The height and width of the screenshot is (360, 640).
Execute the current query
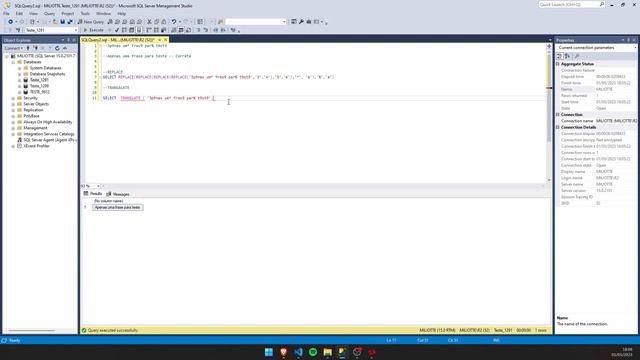click(x=93, y=30)
